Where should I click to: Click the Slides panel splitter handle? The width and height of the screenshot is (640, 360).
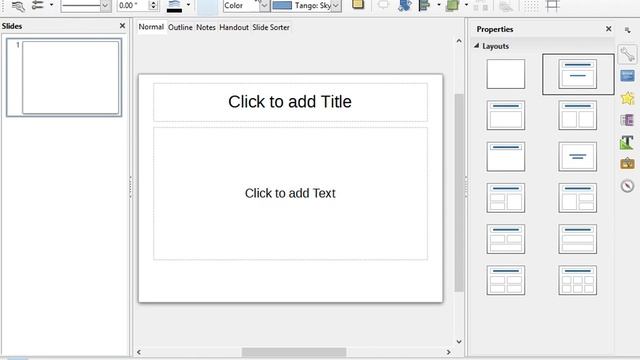(131, 187)
